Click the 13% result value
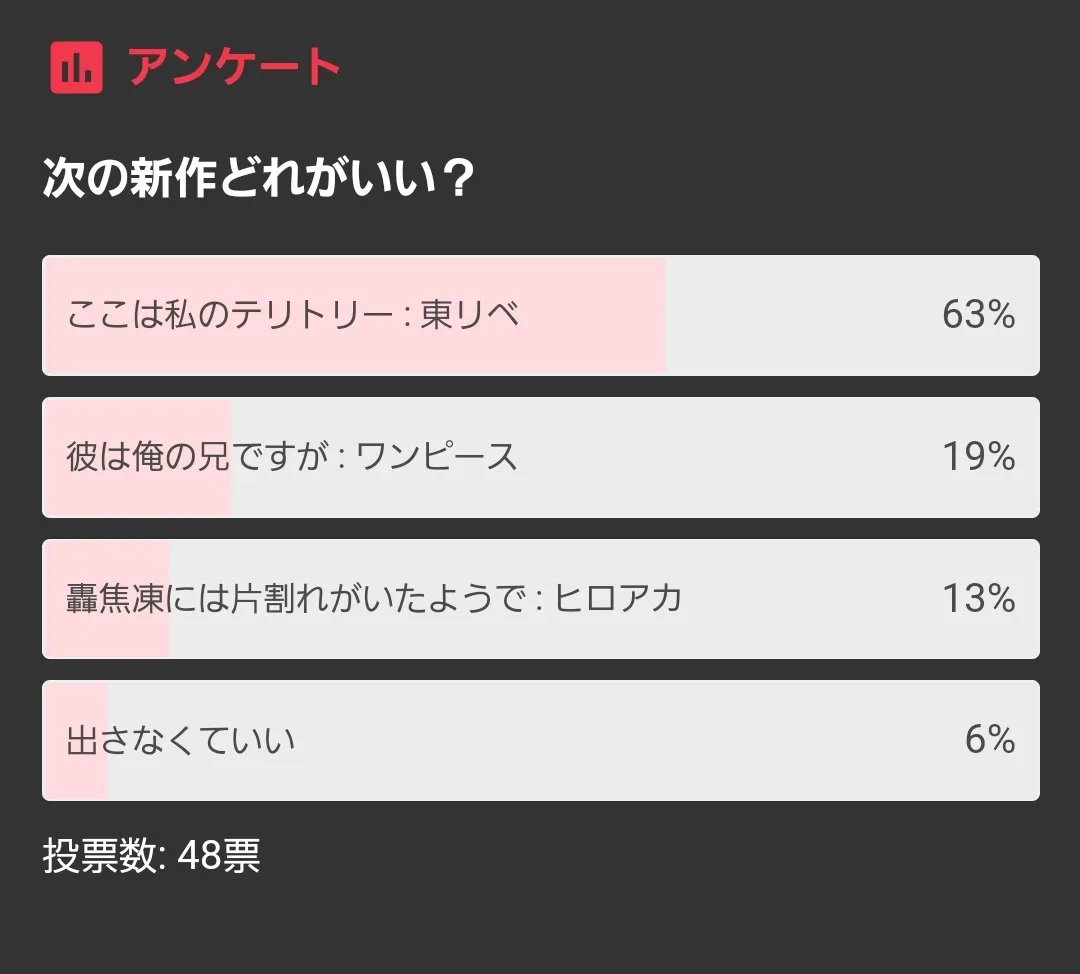1080x974 pixels. tap(978, 599)
